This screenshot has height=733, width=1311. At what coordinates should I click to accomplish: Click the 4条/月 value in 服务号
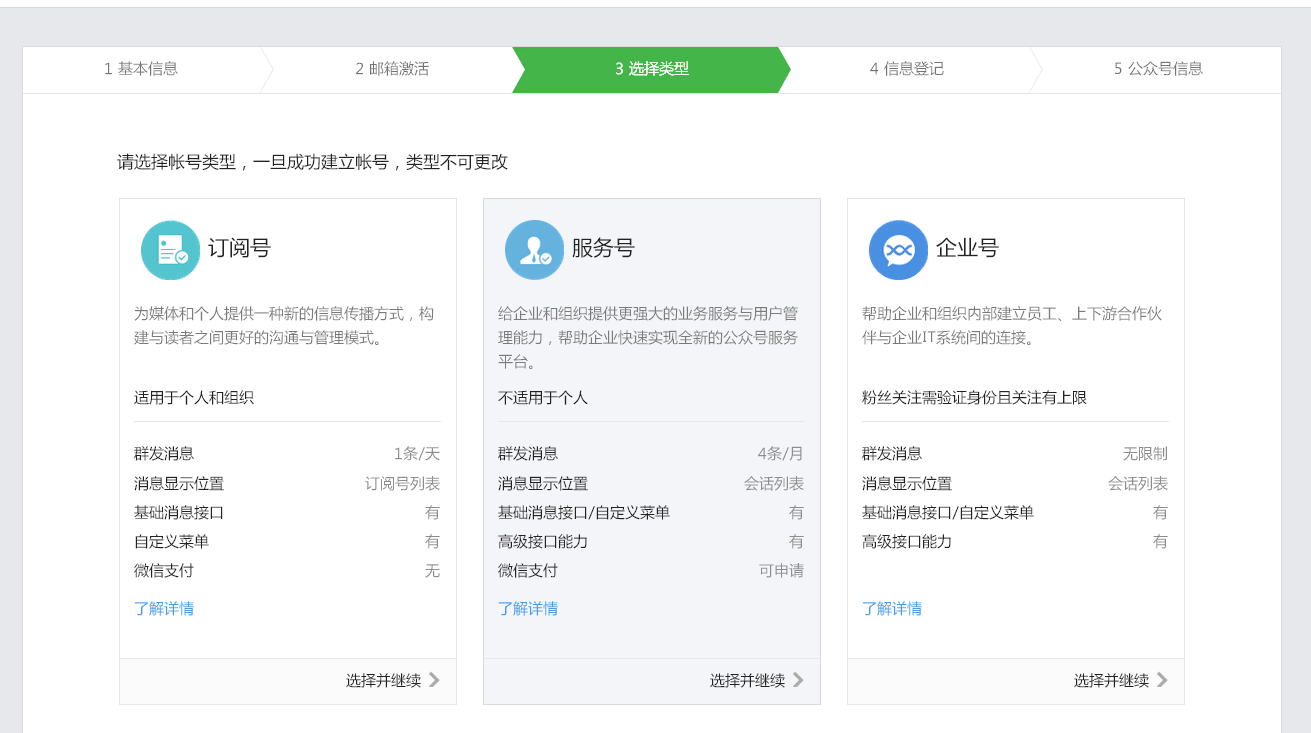[x=781, y=453]
